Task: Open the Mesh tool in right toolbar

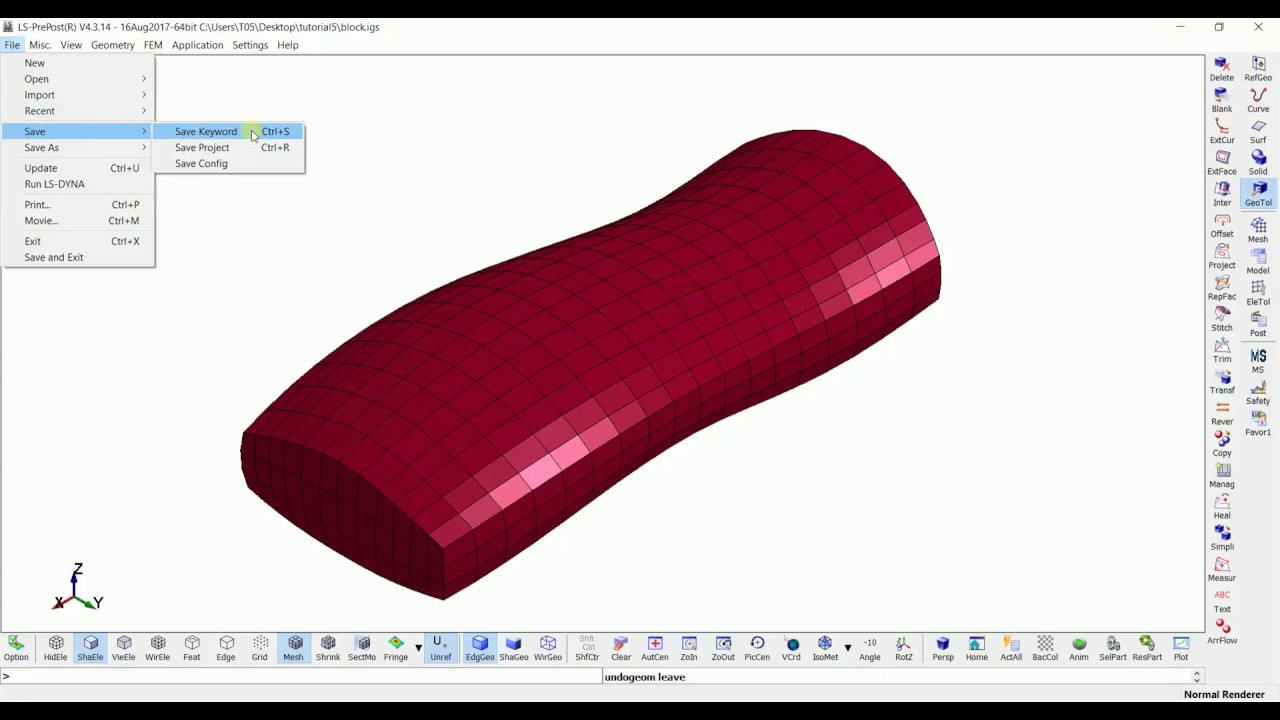Action: point(1258,230)
